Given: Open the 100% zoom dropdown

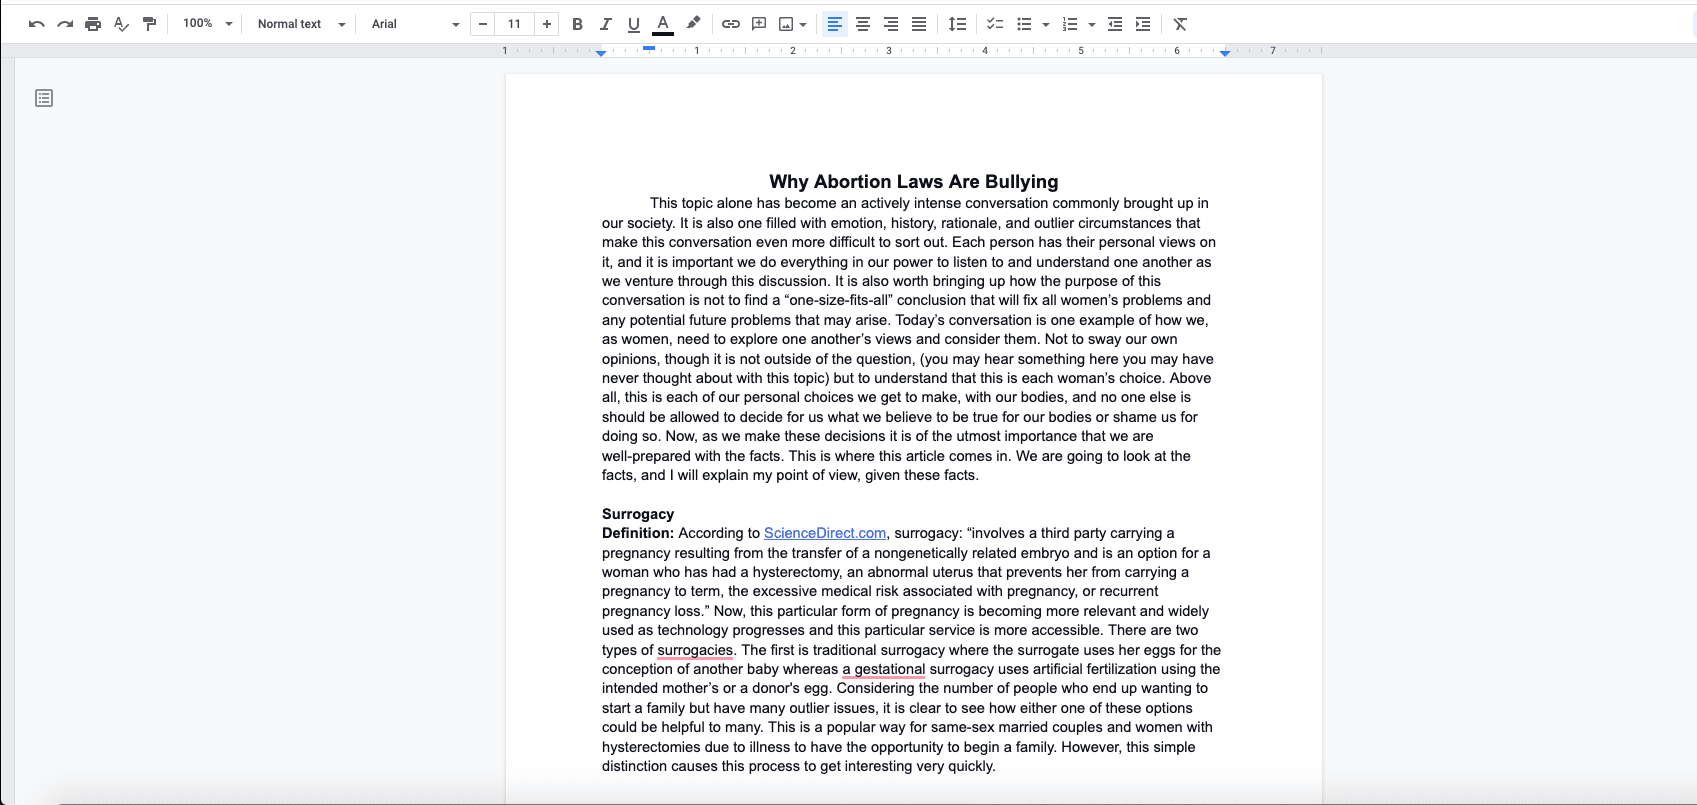Looking at the screenshot, I should 207,24.
